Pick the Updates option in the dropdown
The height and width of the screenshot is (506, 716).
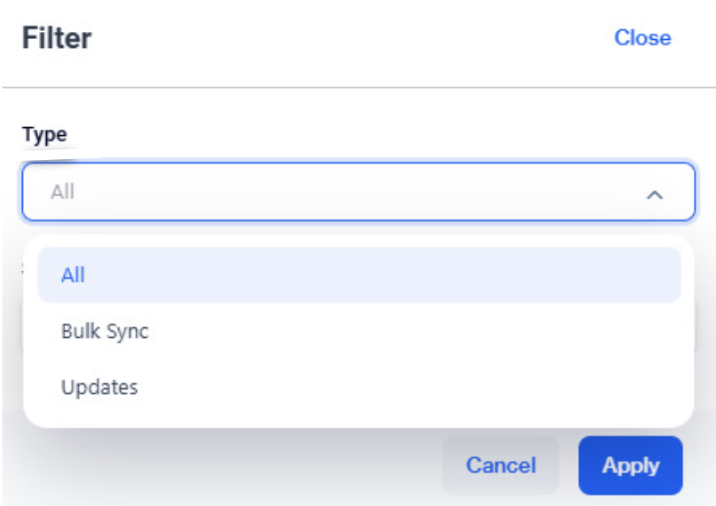pos(359,387)
